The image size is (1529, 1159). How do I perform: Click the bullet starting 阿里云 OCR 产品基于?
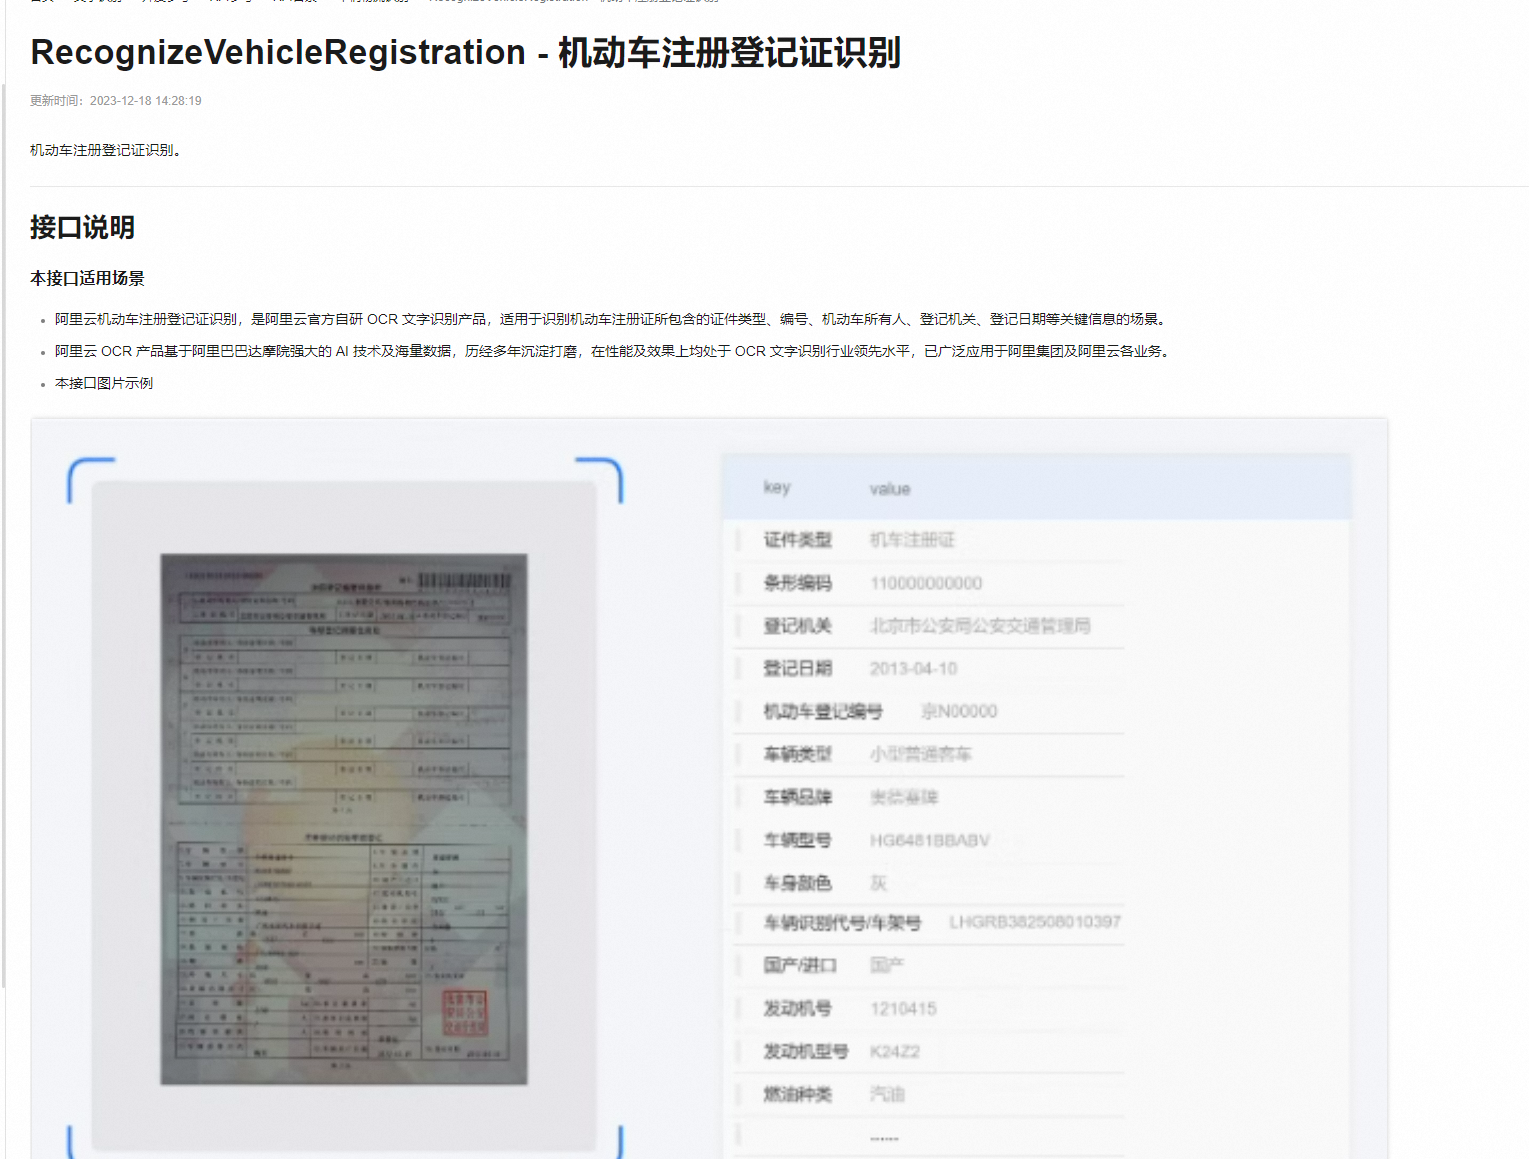613,351
